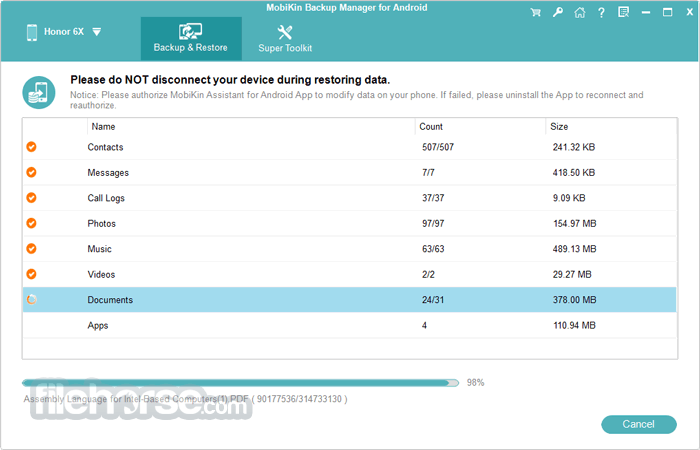
Task: Click the Name column header
Action: tap(103, 127)
